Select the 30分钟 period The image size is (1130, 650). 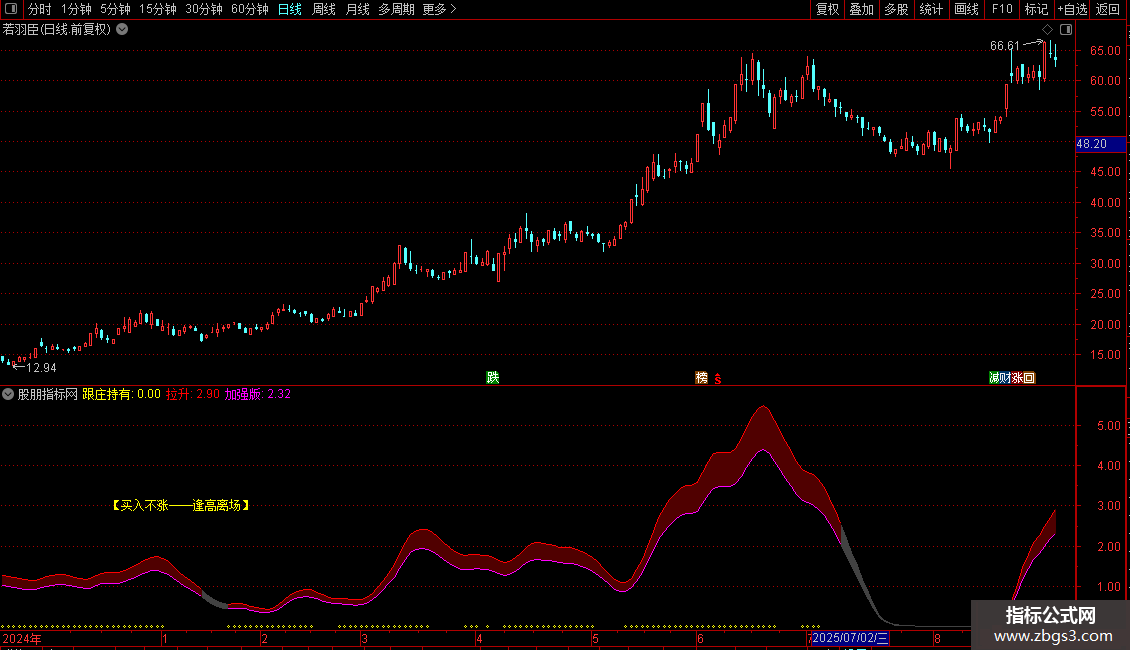[x=203, y=9]
